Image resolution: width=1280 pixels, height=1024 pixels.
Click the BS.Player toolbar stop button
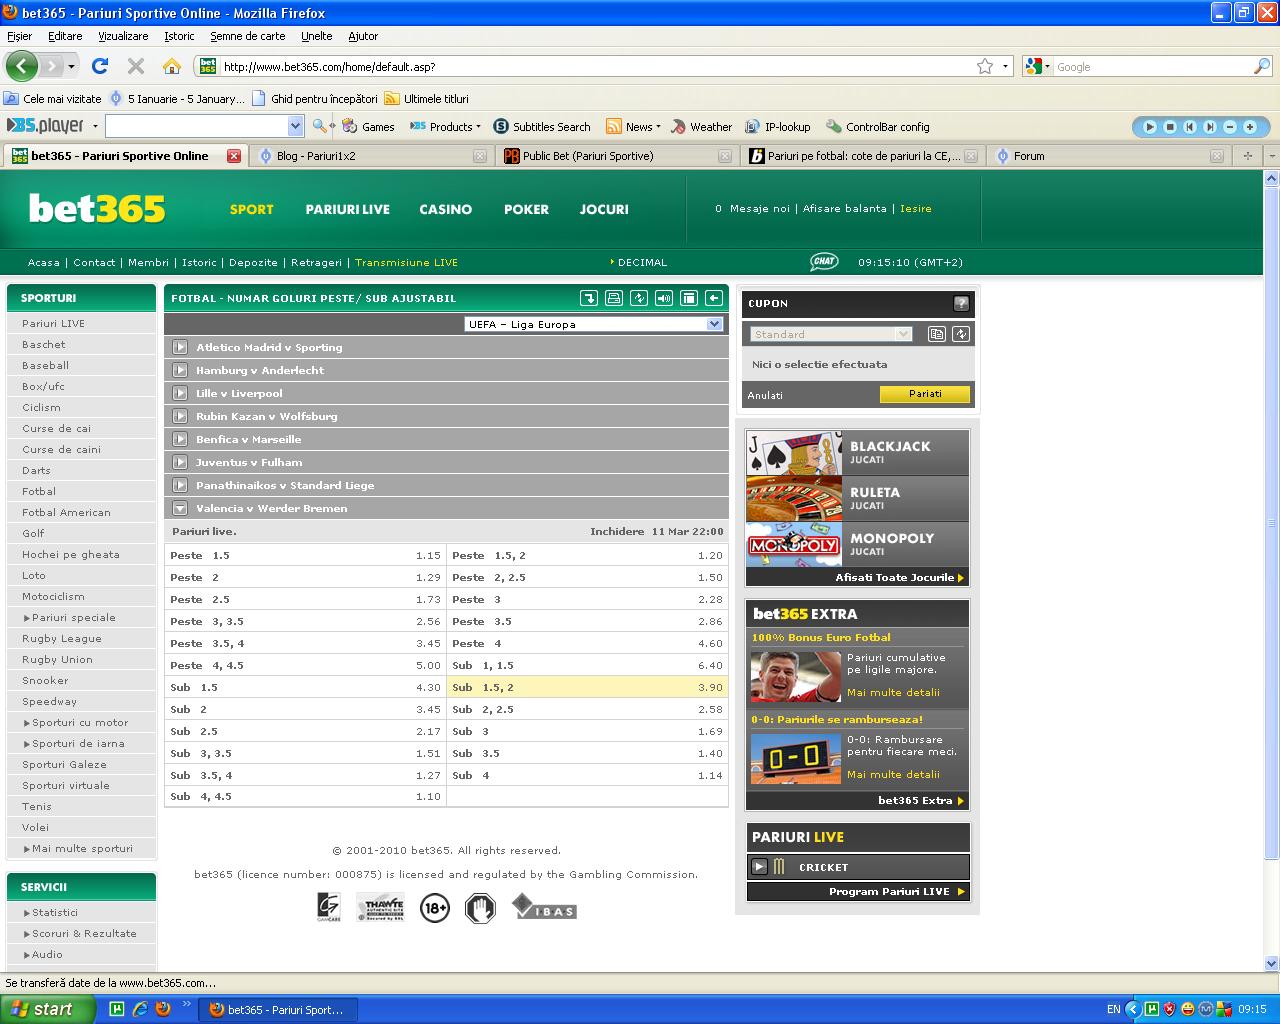[1170, 127]
